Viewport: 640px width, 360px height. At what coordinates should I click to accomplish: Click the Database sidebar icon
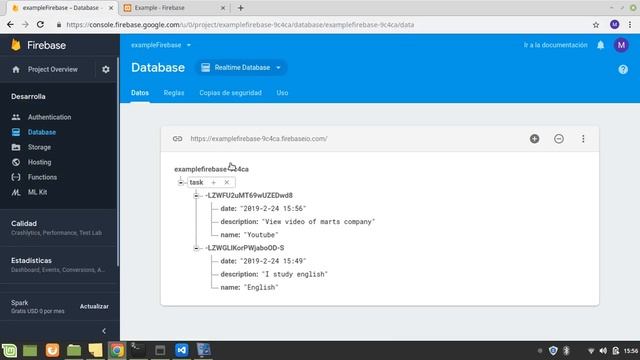click(x=16, y=132)
